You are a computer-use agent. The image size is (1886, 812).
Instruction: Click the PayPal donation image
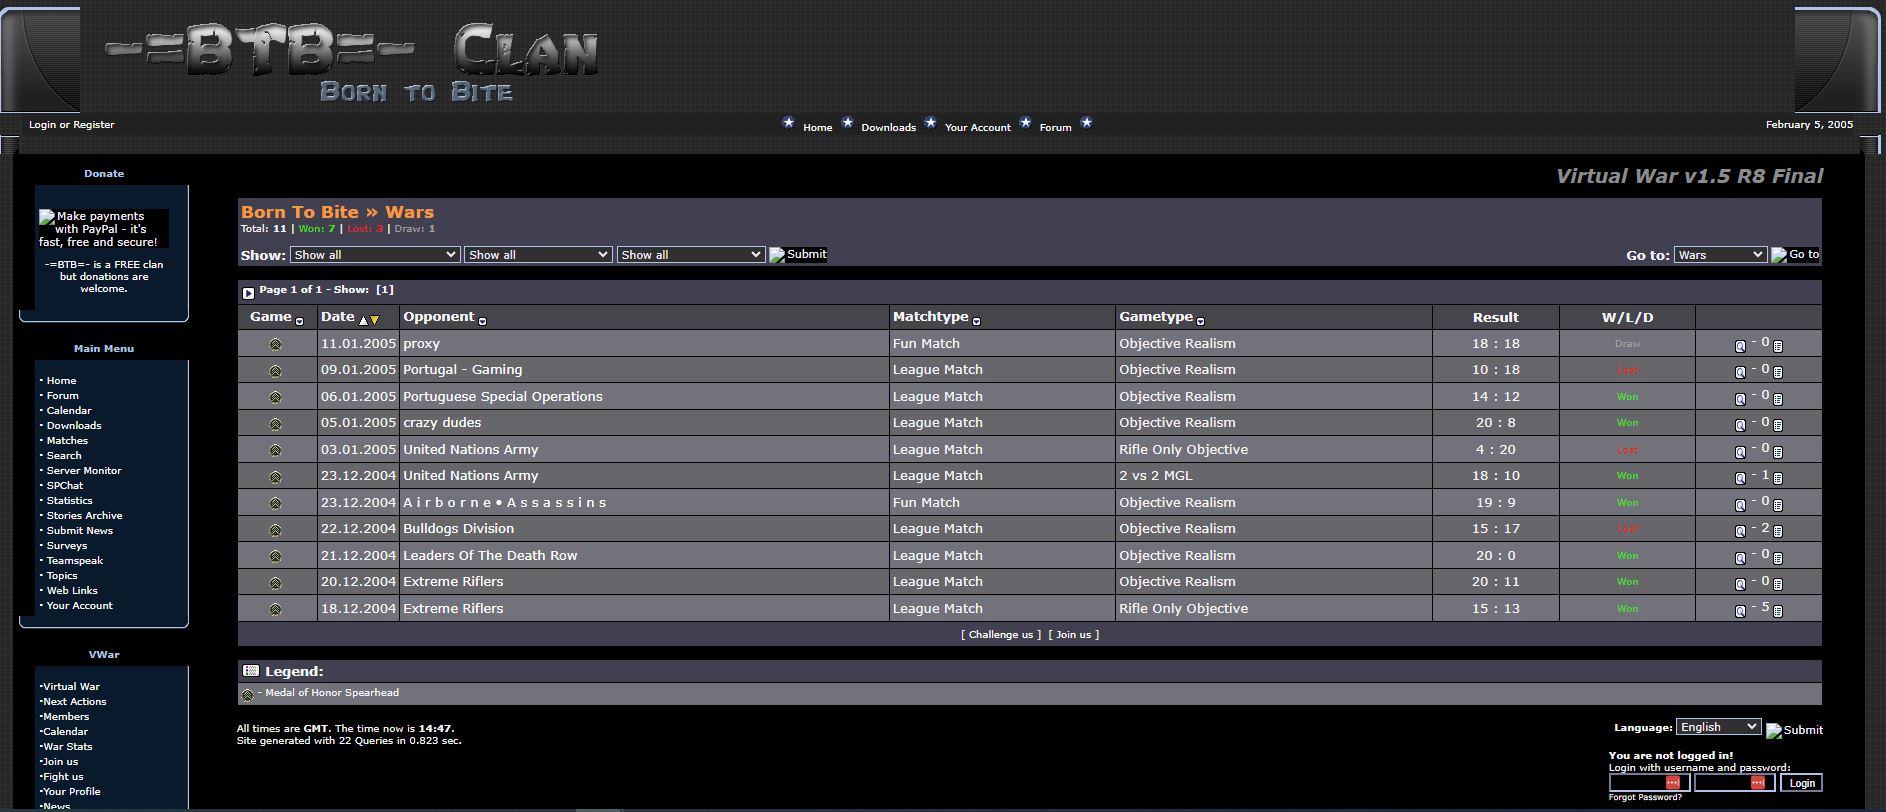[x=102, y=229]
